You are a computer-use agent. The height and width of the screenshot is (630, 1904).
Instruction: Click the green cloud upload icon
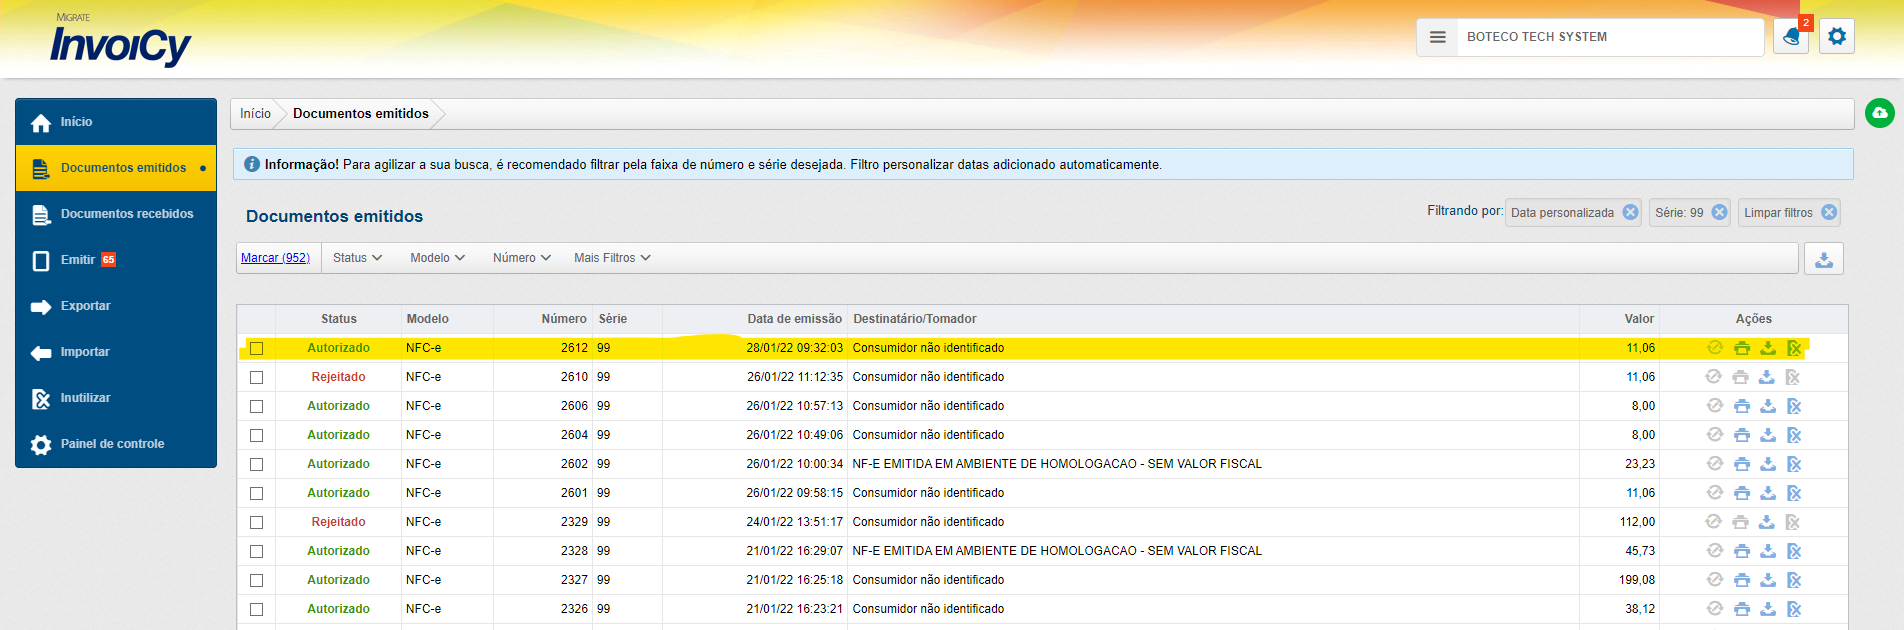1880,113
